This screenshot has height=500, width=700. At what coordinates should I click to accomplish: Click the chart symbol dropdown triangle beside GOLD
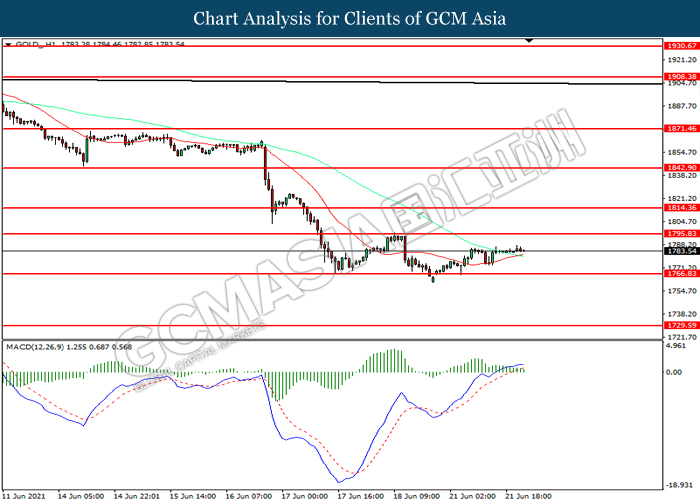pos(8,44)
